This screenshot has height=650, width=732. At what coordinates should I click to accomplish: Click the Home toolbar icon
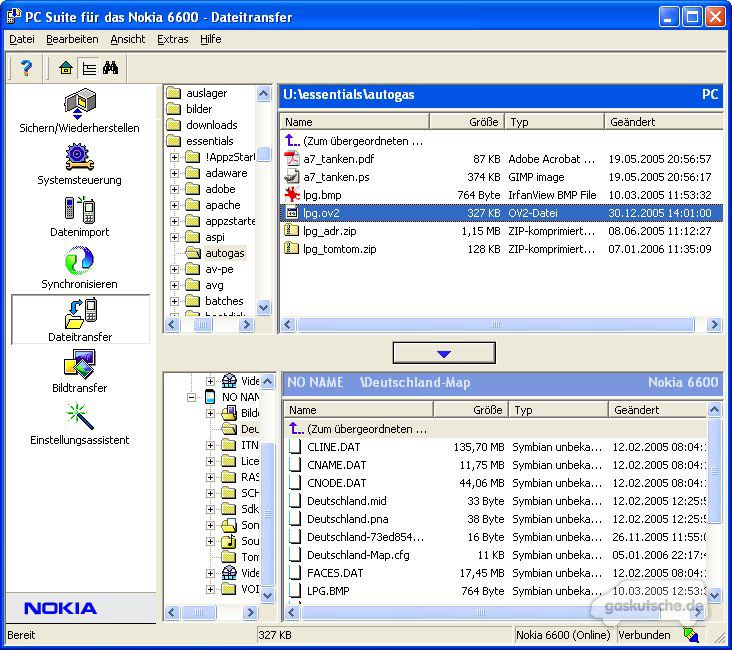66,68
